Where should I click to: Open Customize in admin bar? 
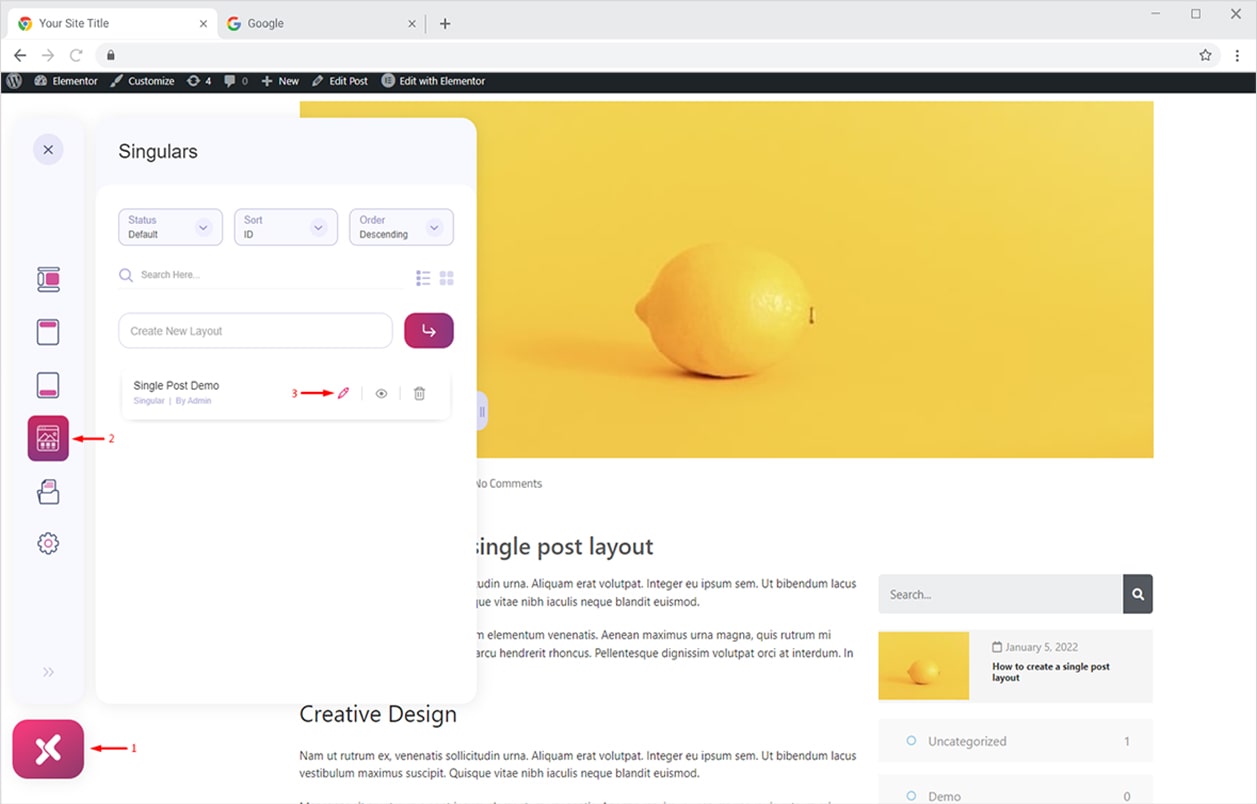pyautogui.click(x=142, y=81)
